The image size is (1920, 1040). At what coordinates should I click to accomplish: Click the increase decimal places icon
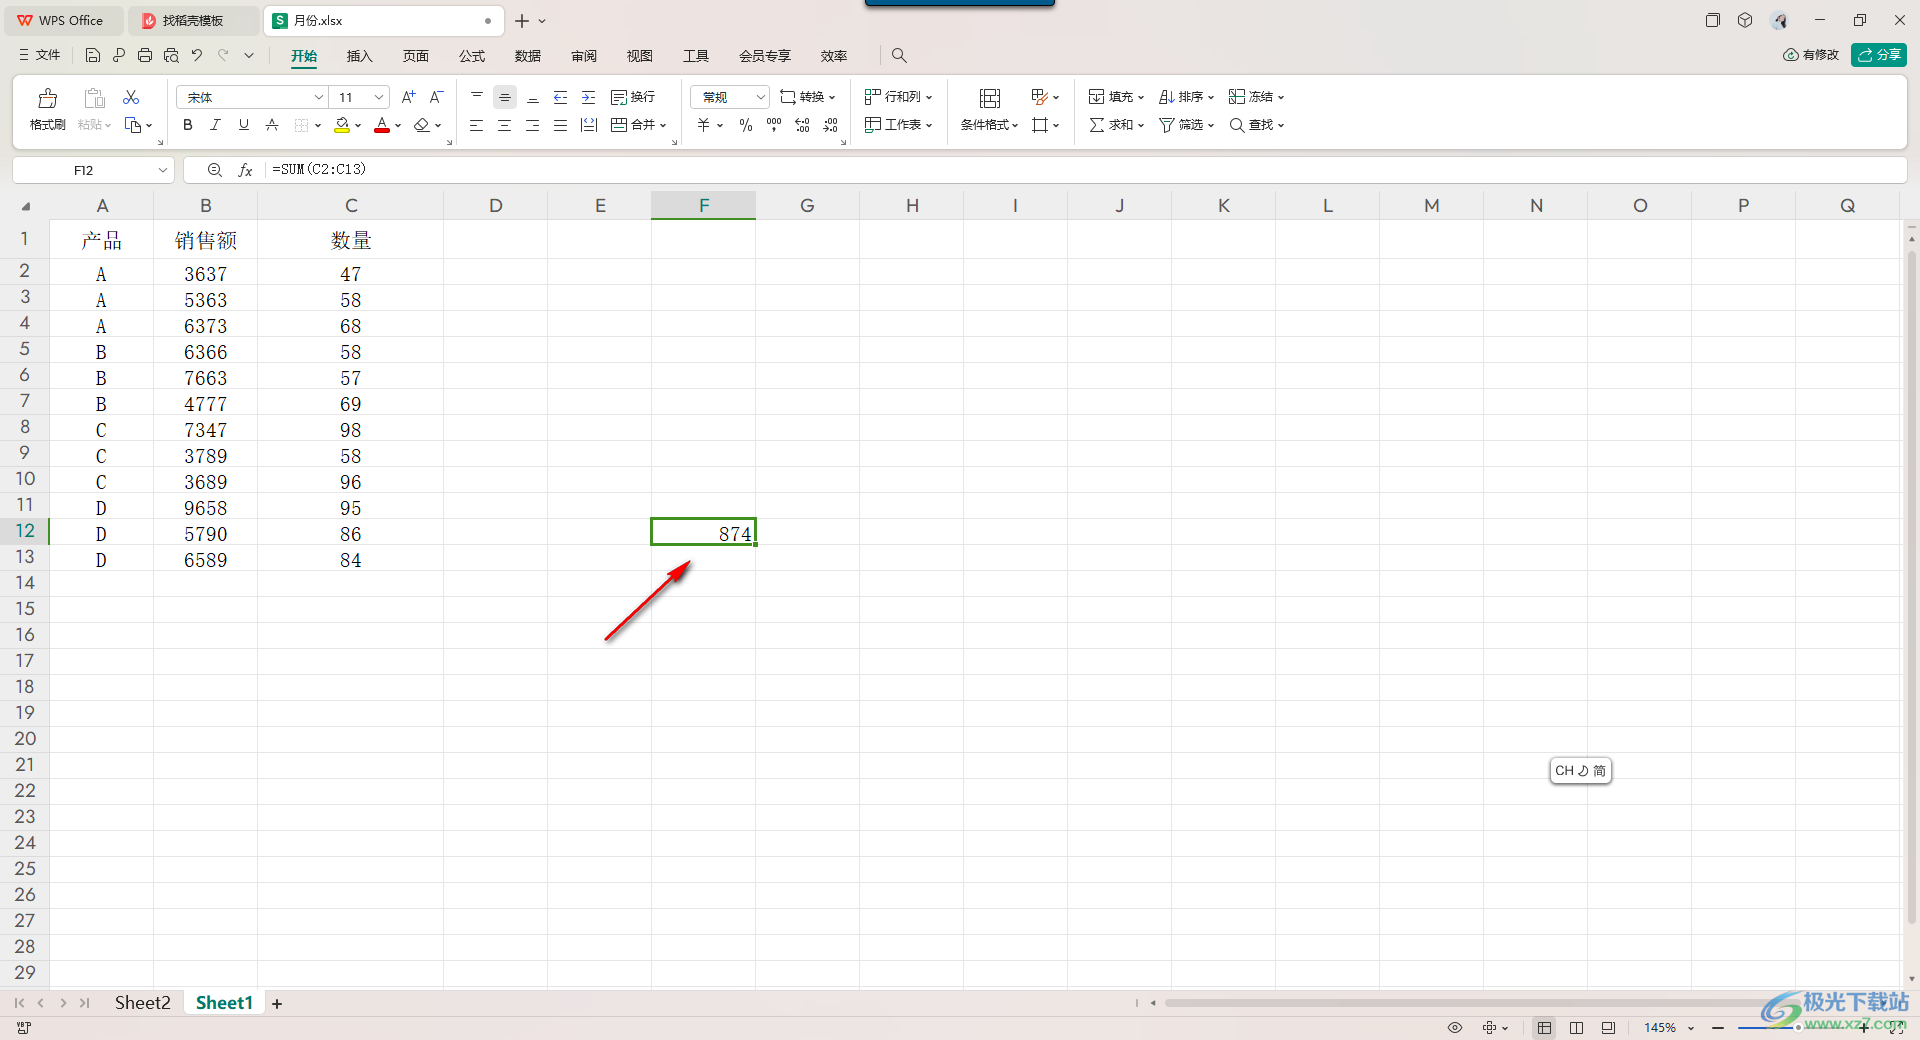tap(802, 125)
